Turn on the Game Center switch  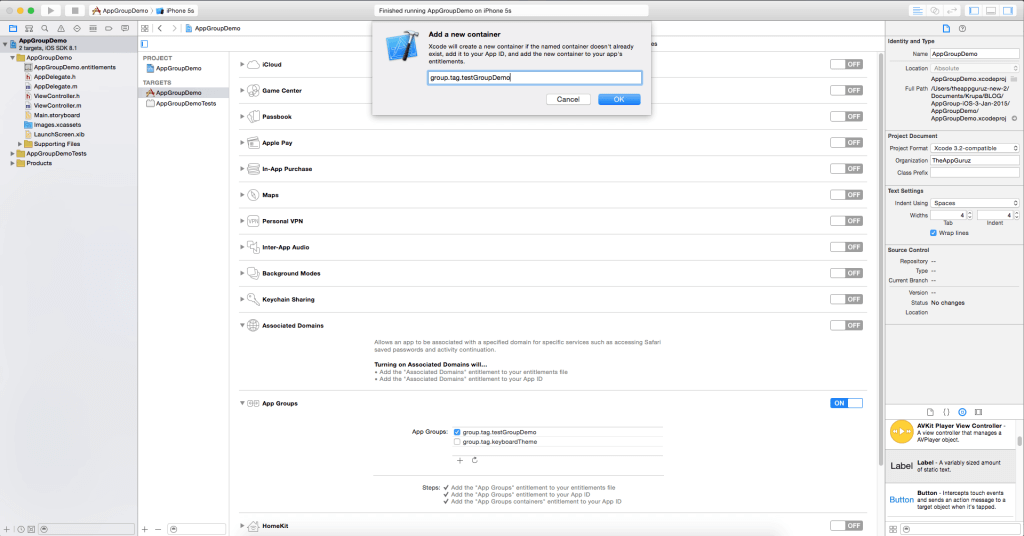click(x=846, y=90)
